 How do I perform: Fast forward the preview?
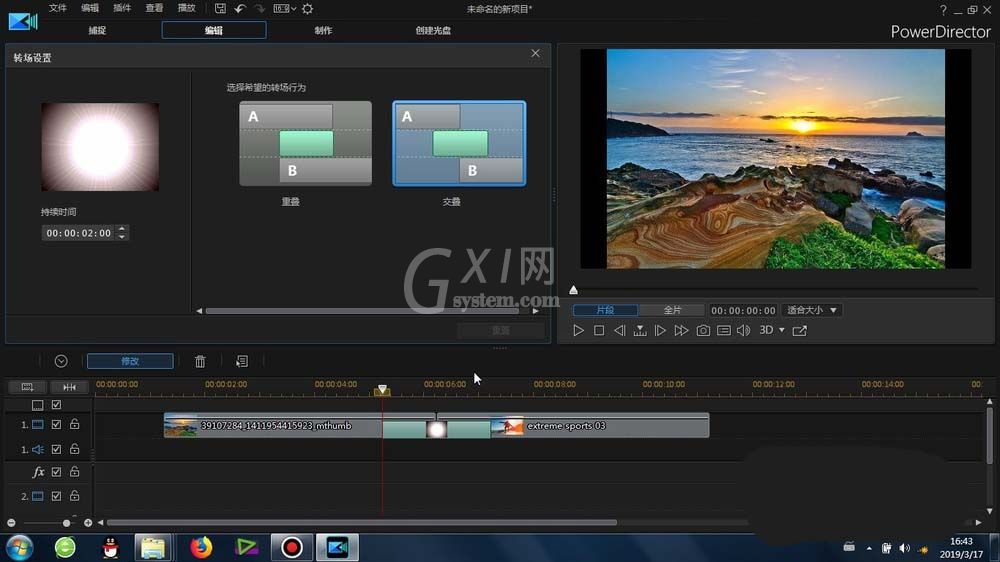681,330
